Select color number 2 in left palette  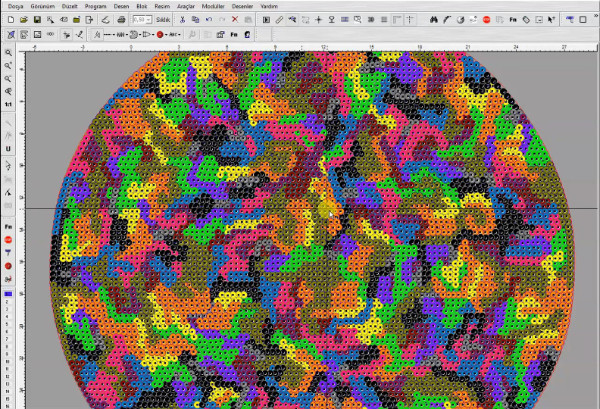[7, 302]
